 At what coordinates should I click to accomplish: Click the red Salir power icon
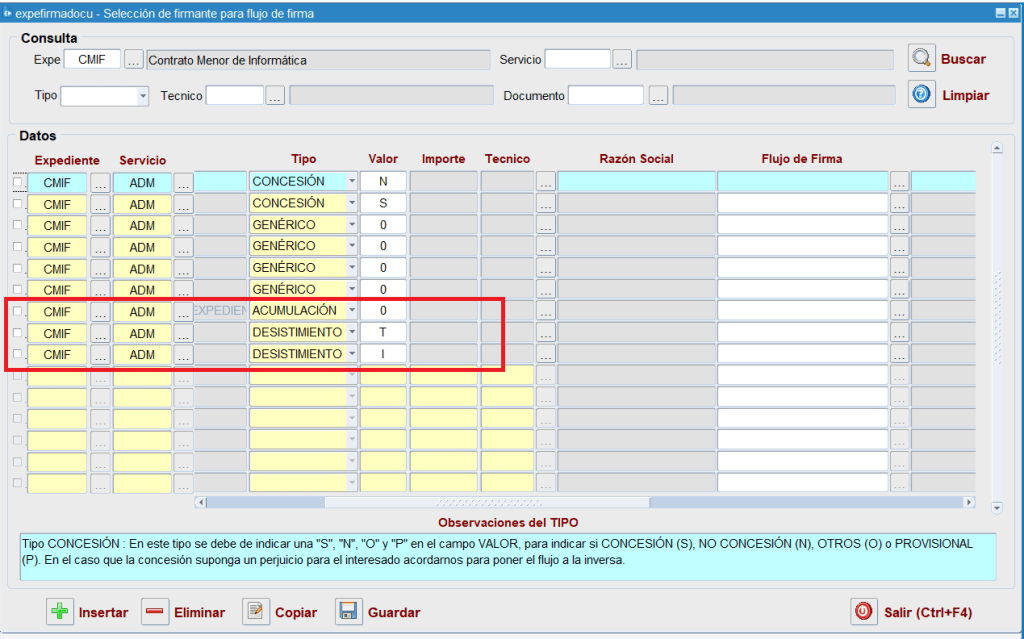pyautogui.click(x=863, y=612)
